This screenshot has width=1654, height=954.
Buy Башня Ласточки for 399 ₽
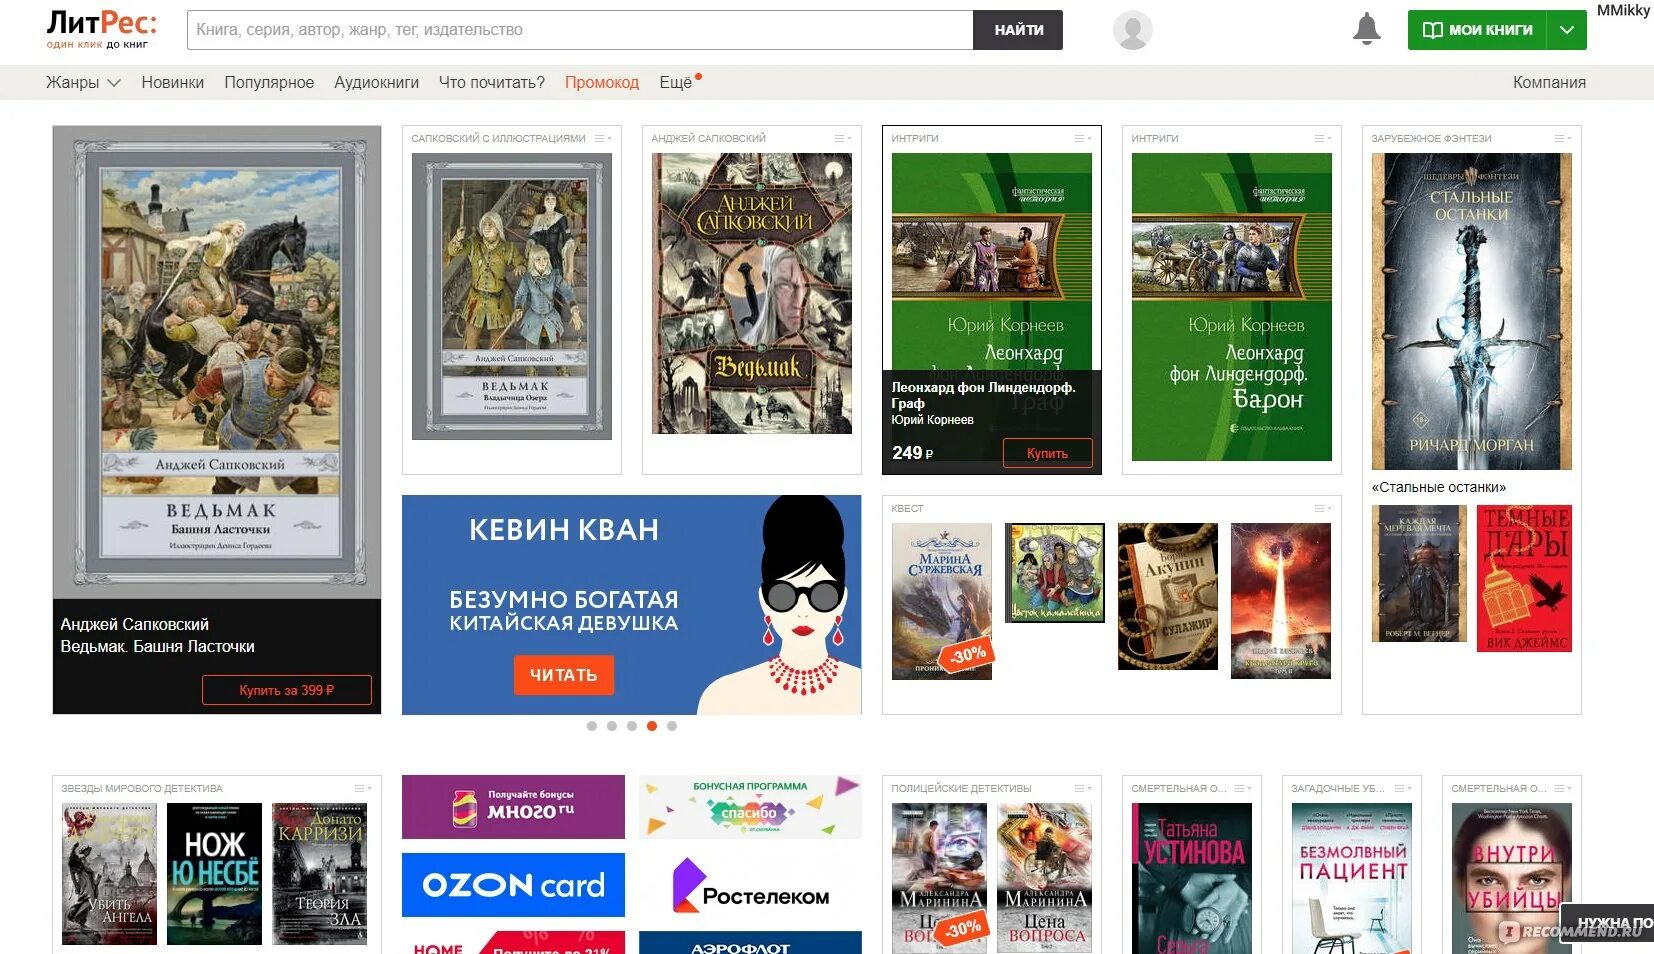coord(287,690)
